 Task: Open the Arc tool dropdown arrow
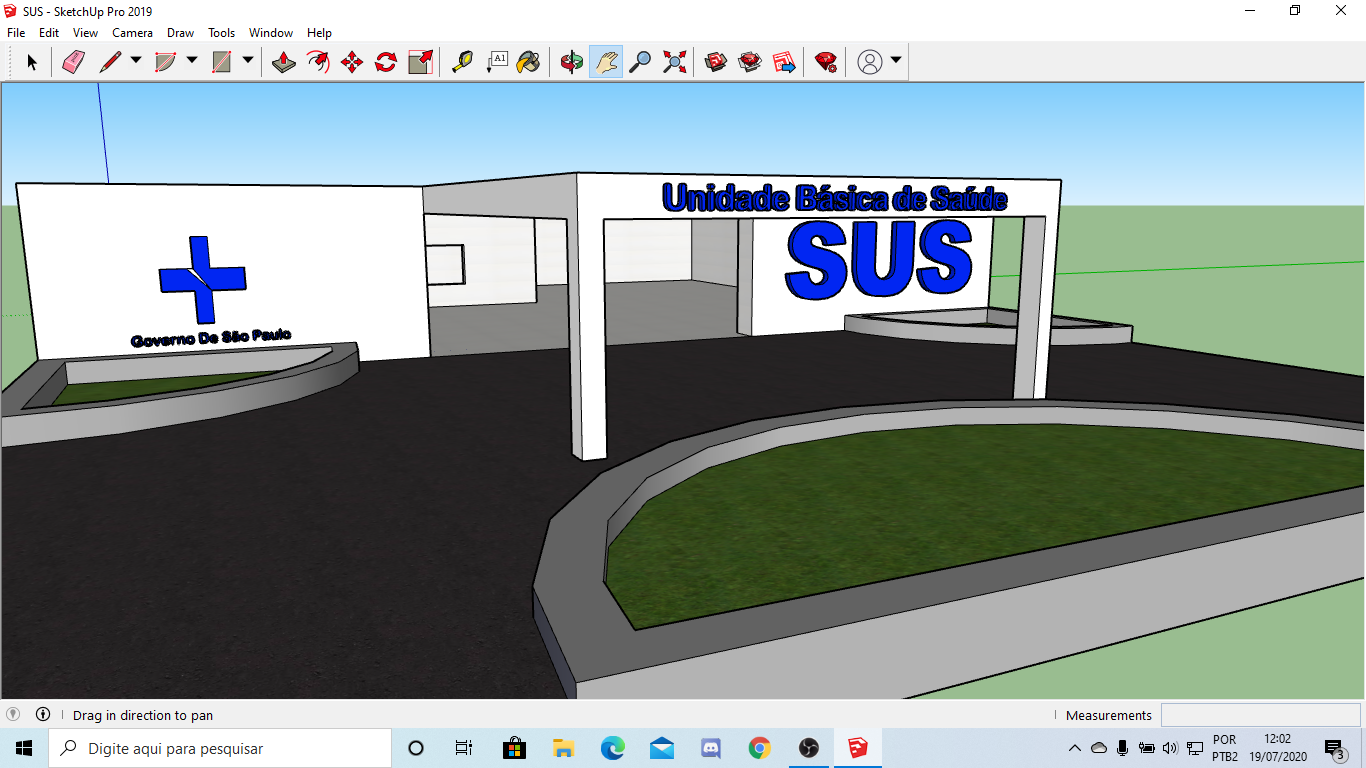(192, 61)
